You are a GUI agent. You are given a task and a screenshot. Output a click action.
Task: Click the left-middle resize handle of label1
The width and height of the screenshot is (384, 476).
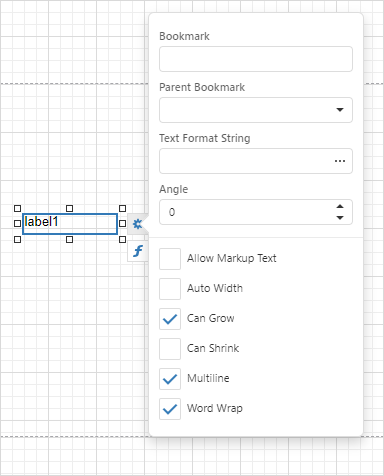[18, 223]
